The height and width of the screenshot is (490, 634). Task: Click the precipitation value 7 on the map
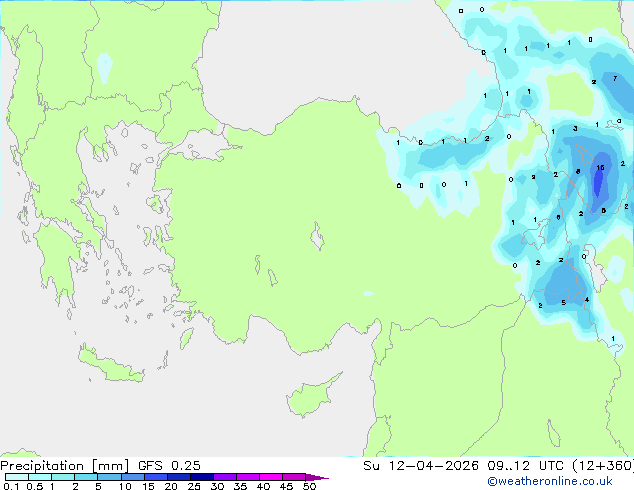point(615,78)
